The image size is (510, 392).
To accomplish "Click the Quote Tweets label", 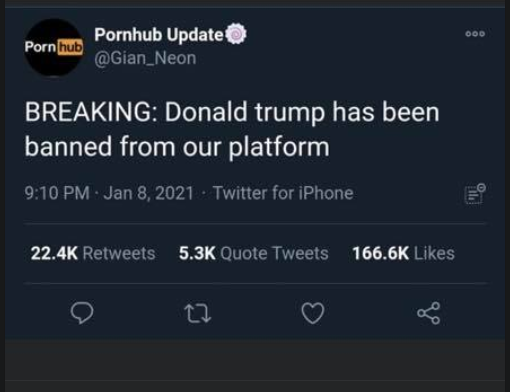I will pos(274,253).
